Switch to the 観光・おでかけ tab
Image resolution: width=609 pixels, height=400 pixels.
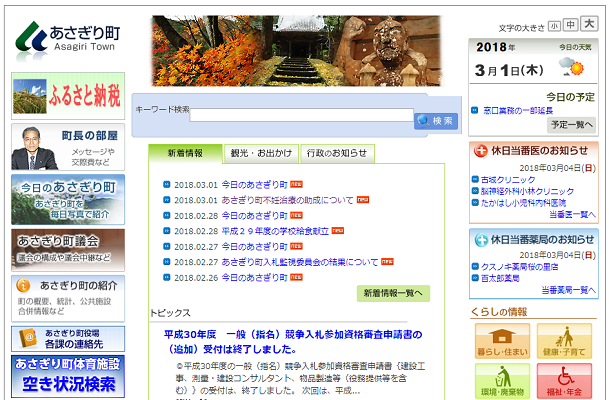pyautogui.click(x=261, y=153)
